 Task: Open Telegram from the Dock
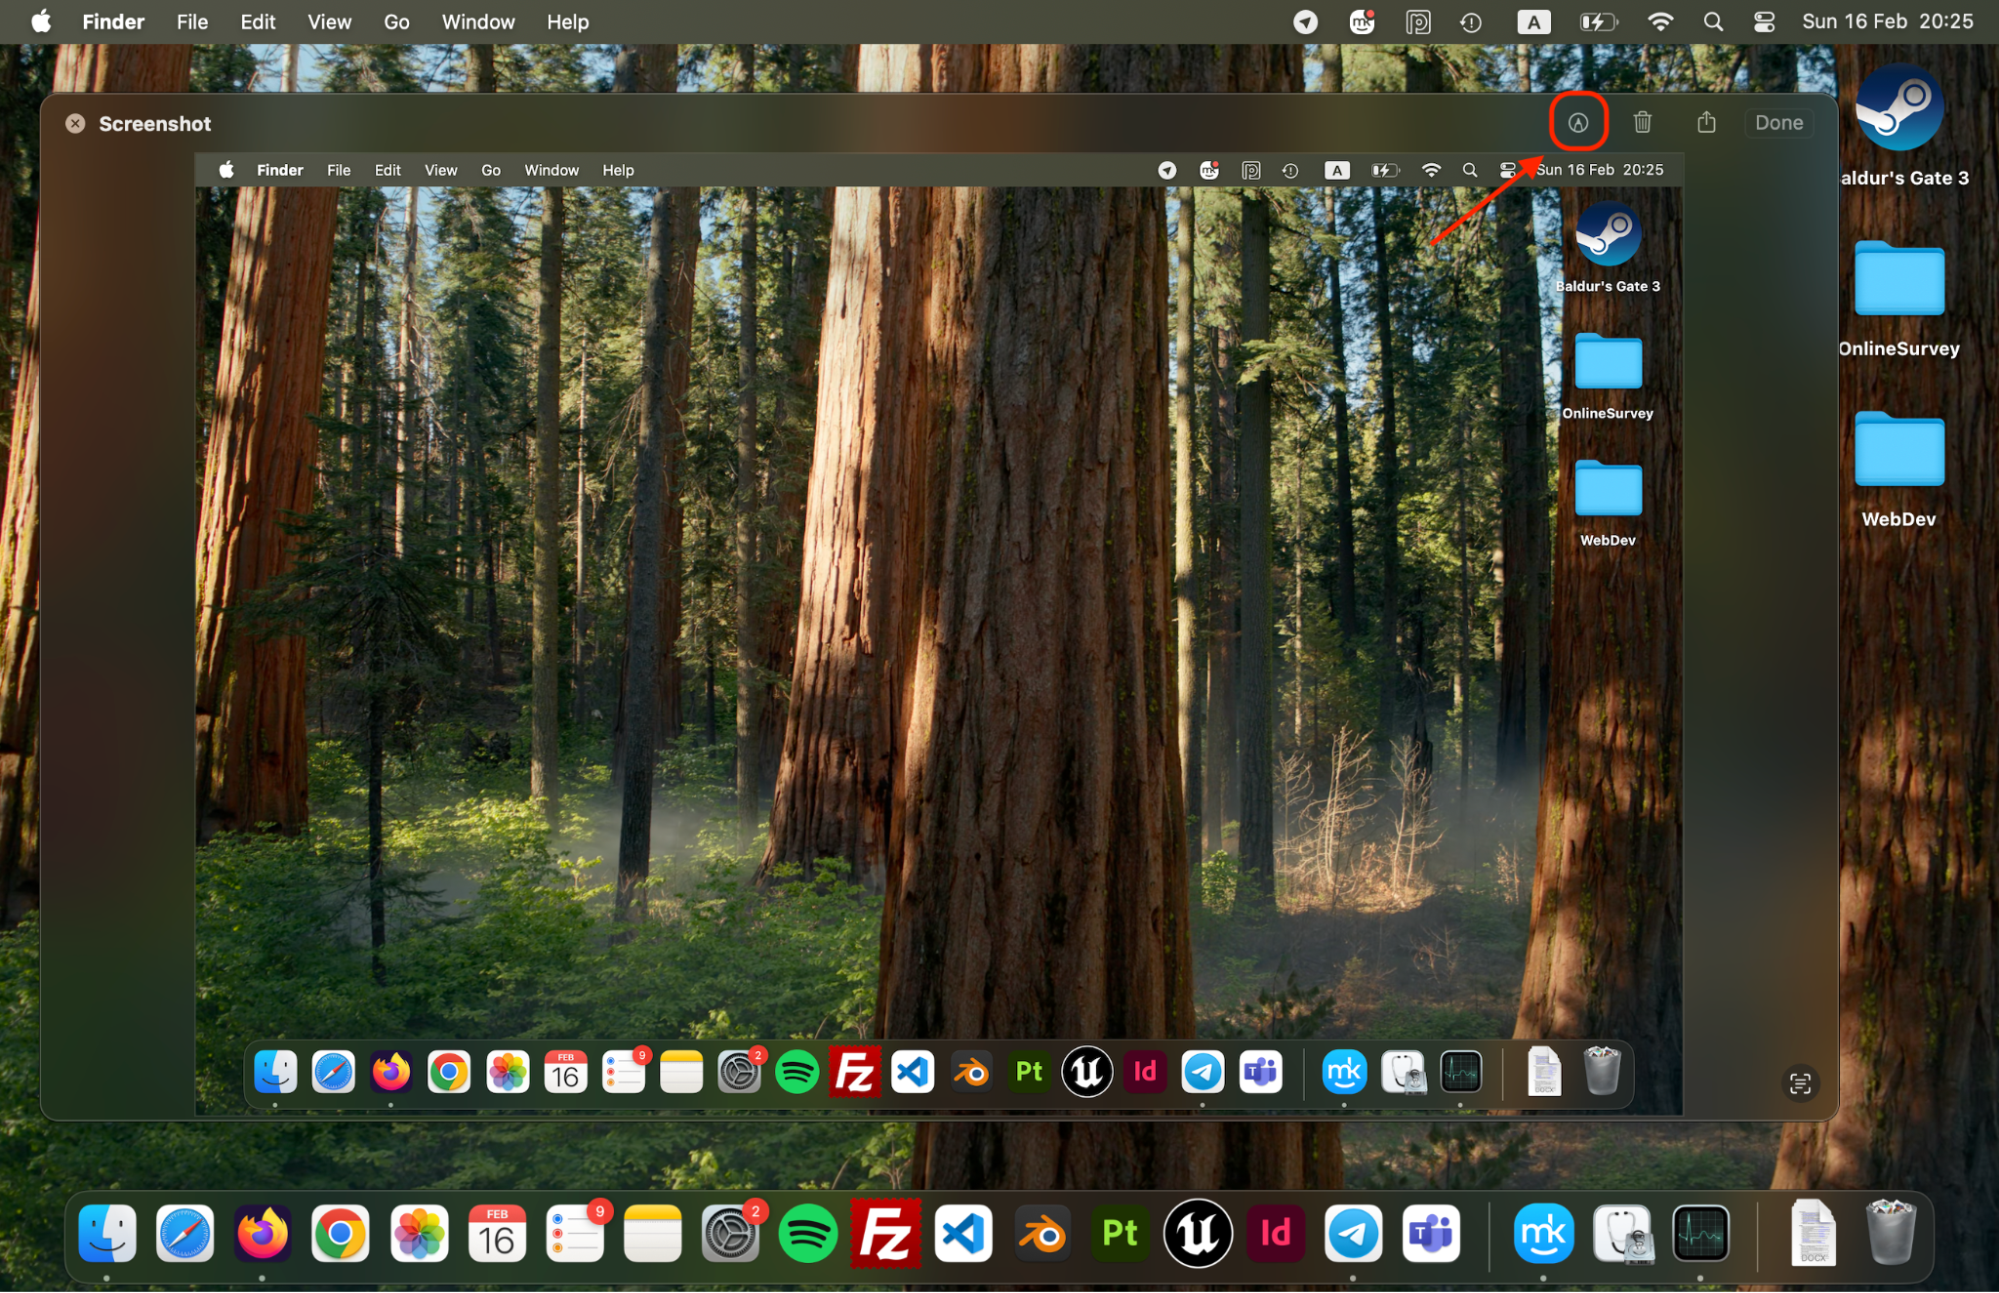point(1353,1234)
